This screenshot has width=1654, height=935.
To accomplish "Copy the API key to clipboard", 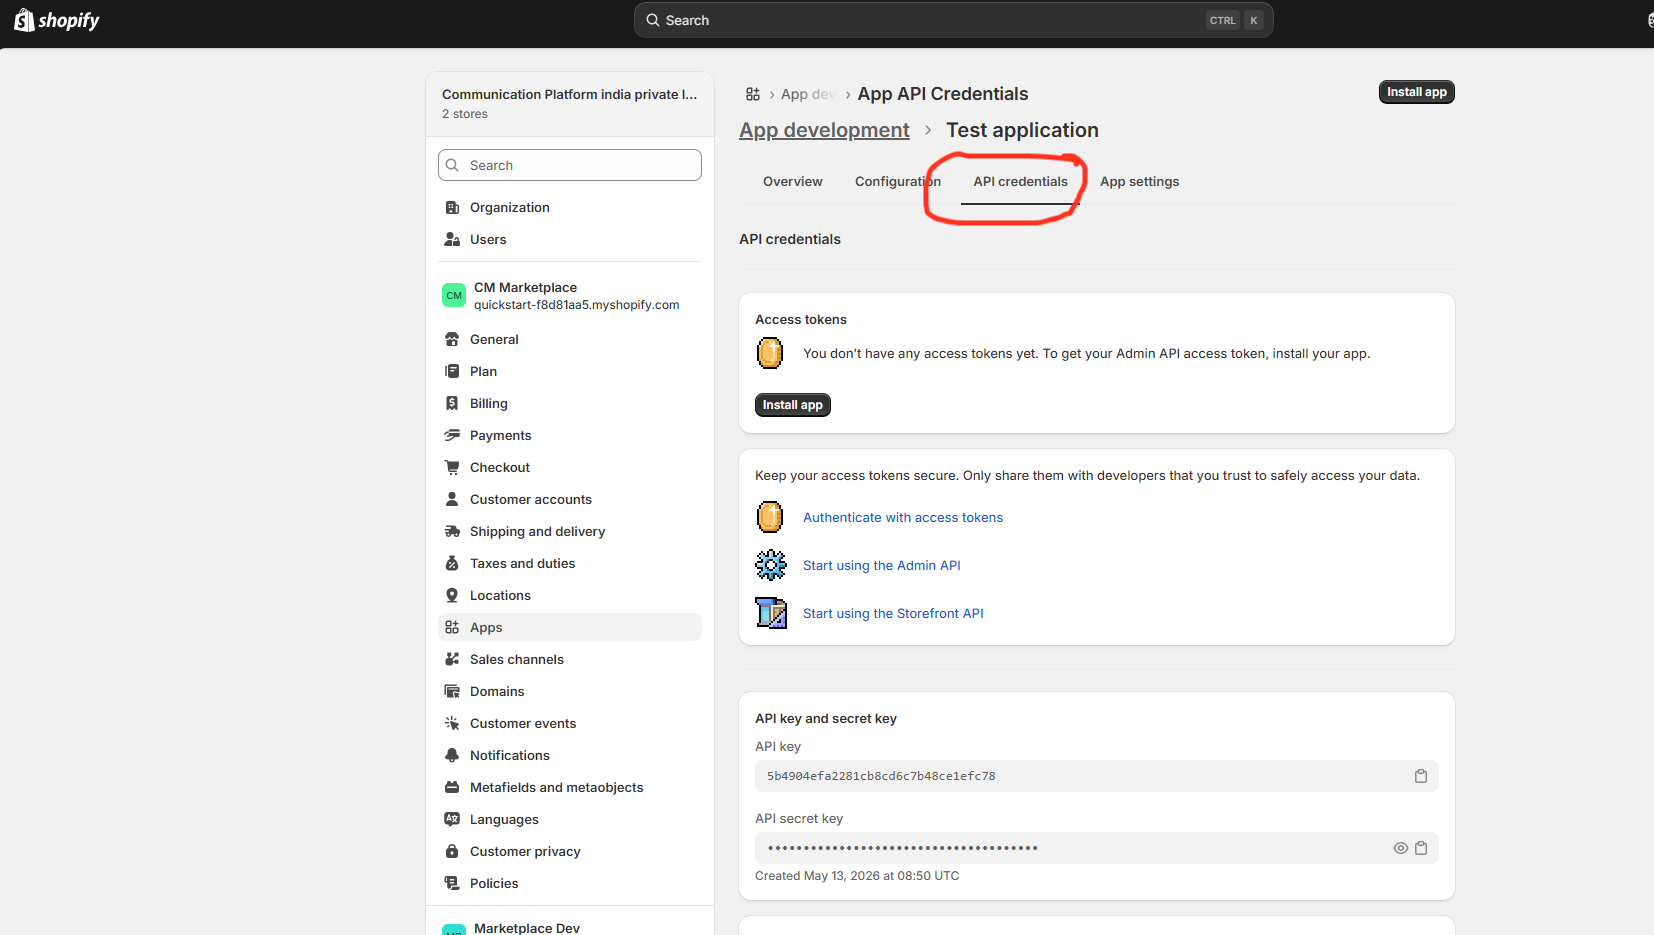I will pos(1420,776).
